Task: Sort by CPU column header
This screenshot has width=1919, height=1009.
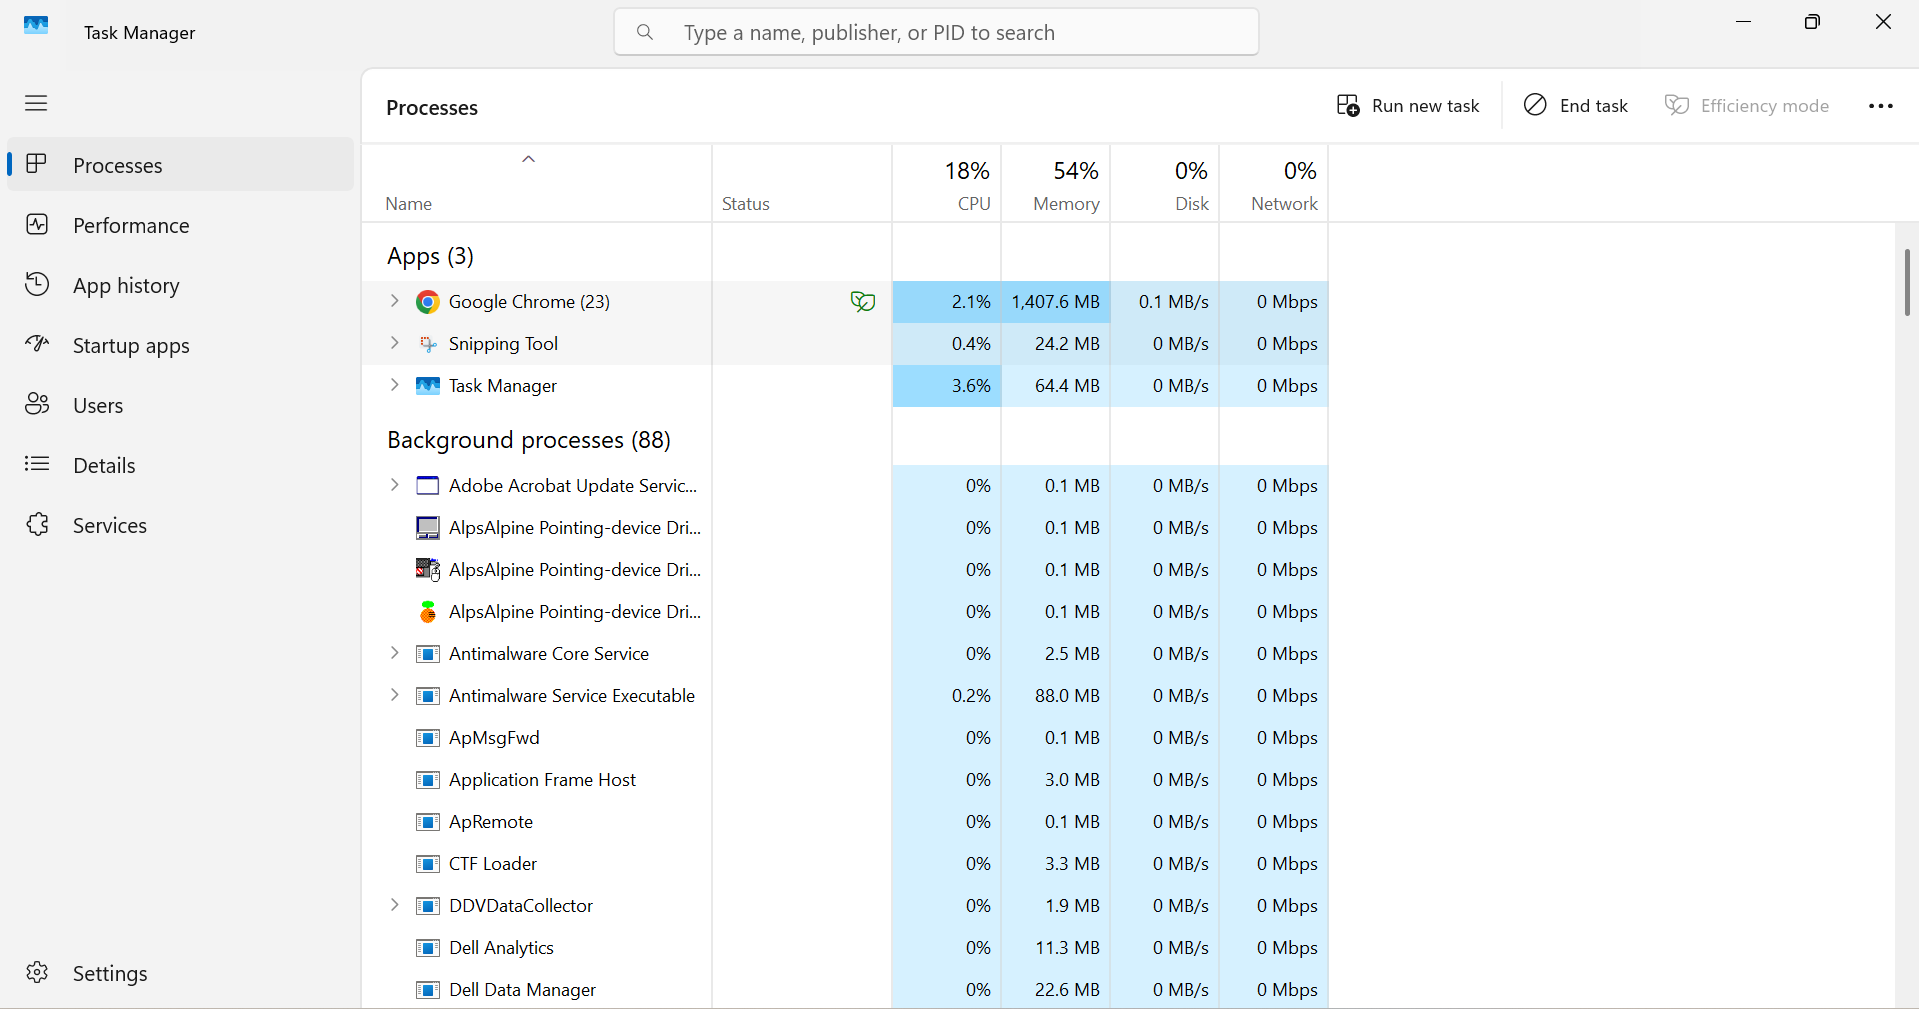Action: tap(947, 184)
